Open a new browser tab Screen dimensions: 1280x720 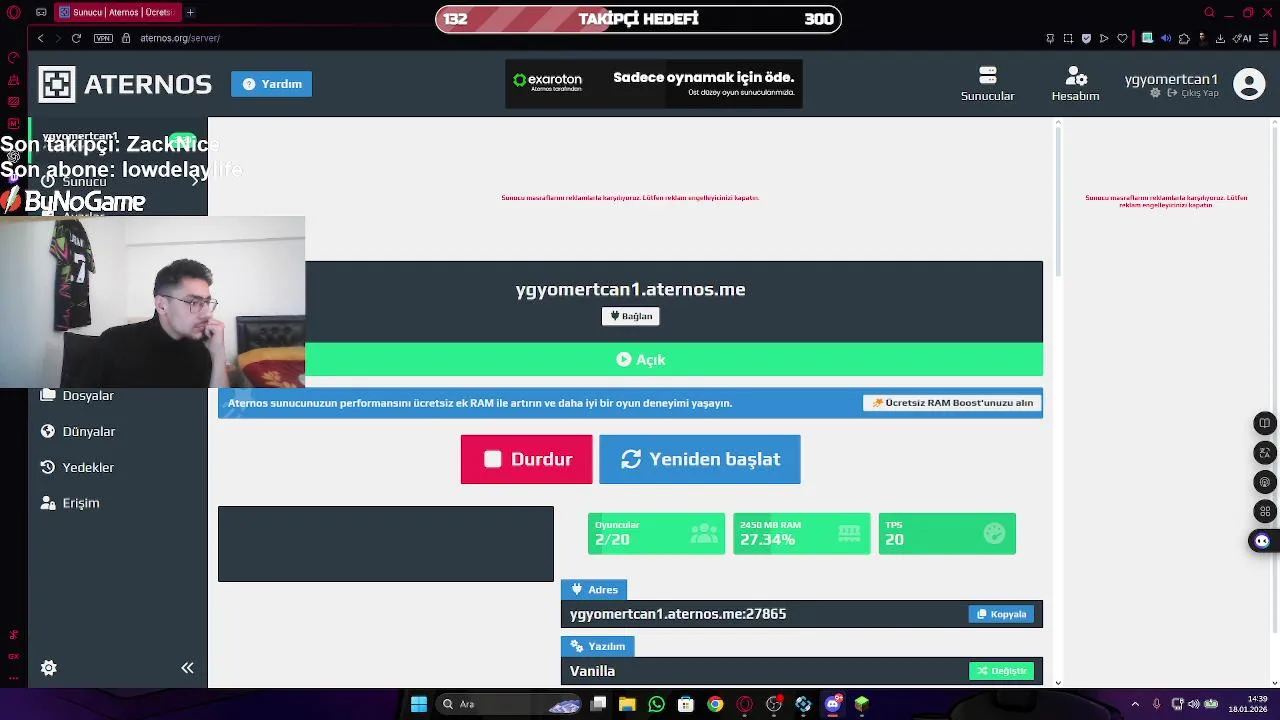point(190,12)
